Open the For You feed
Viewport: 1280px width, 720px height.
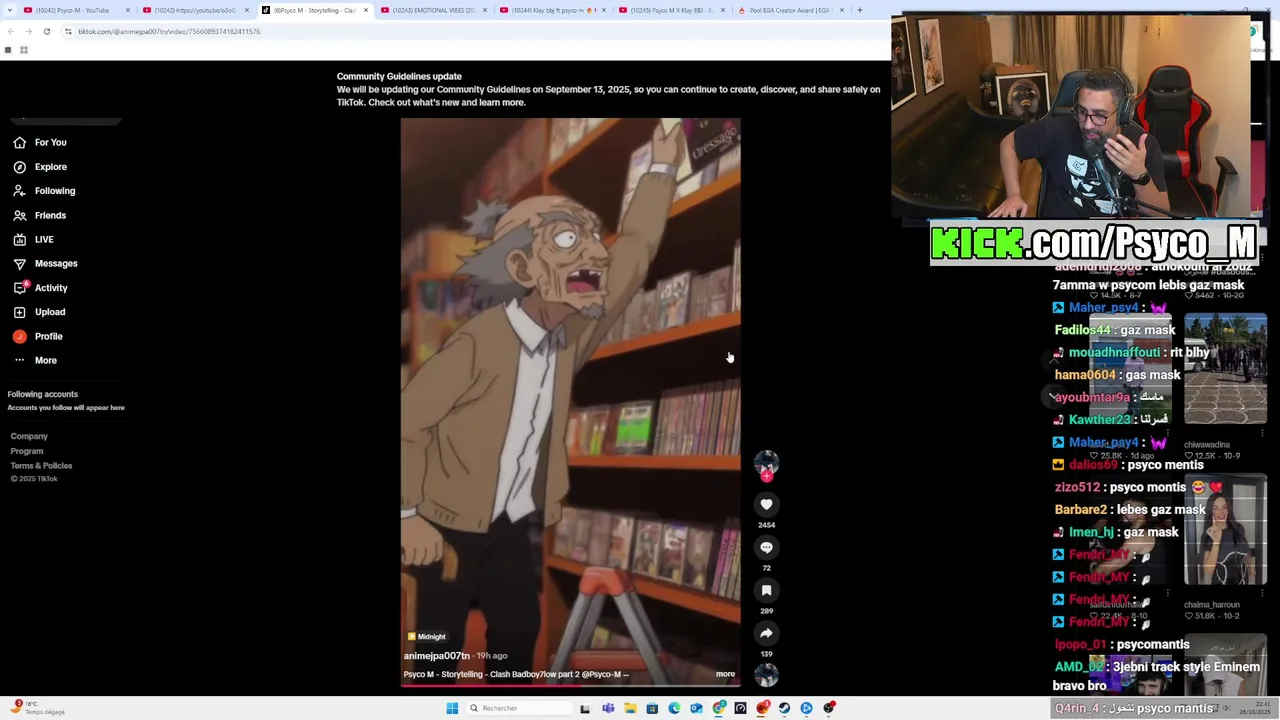tap(40, 142)
